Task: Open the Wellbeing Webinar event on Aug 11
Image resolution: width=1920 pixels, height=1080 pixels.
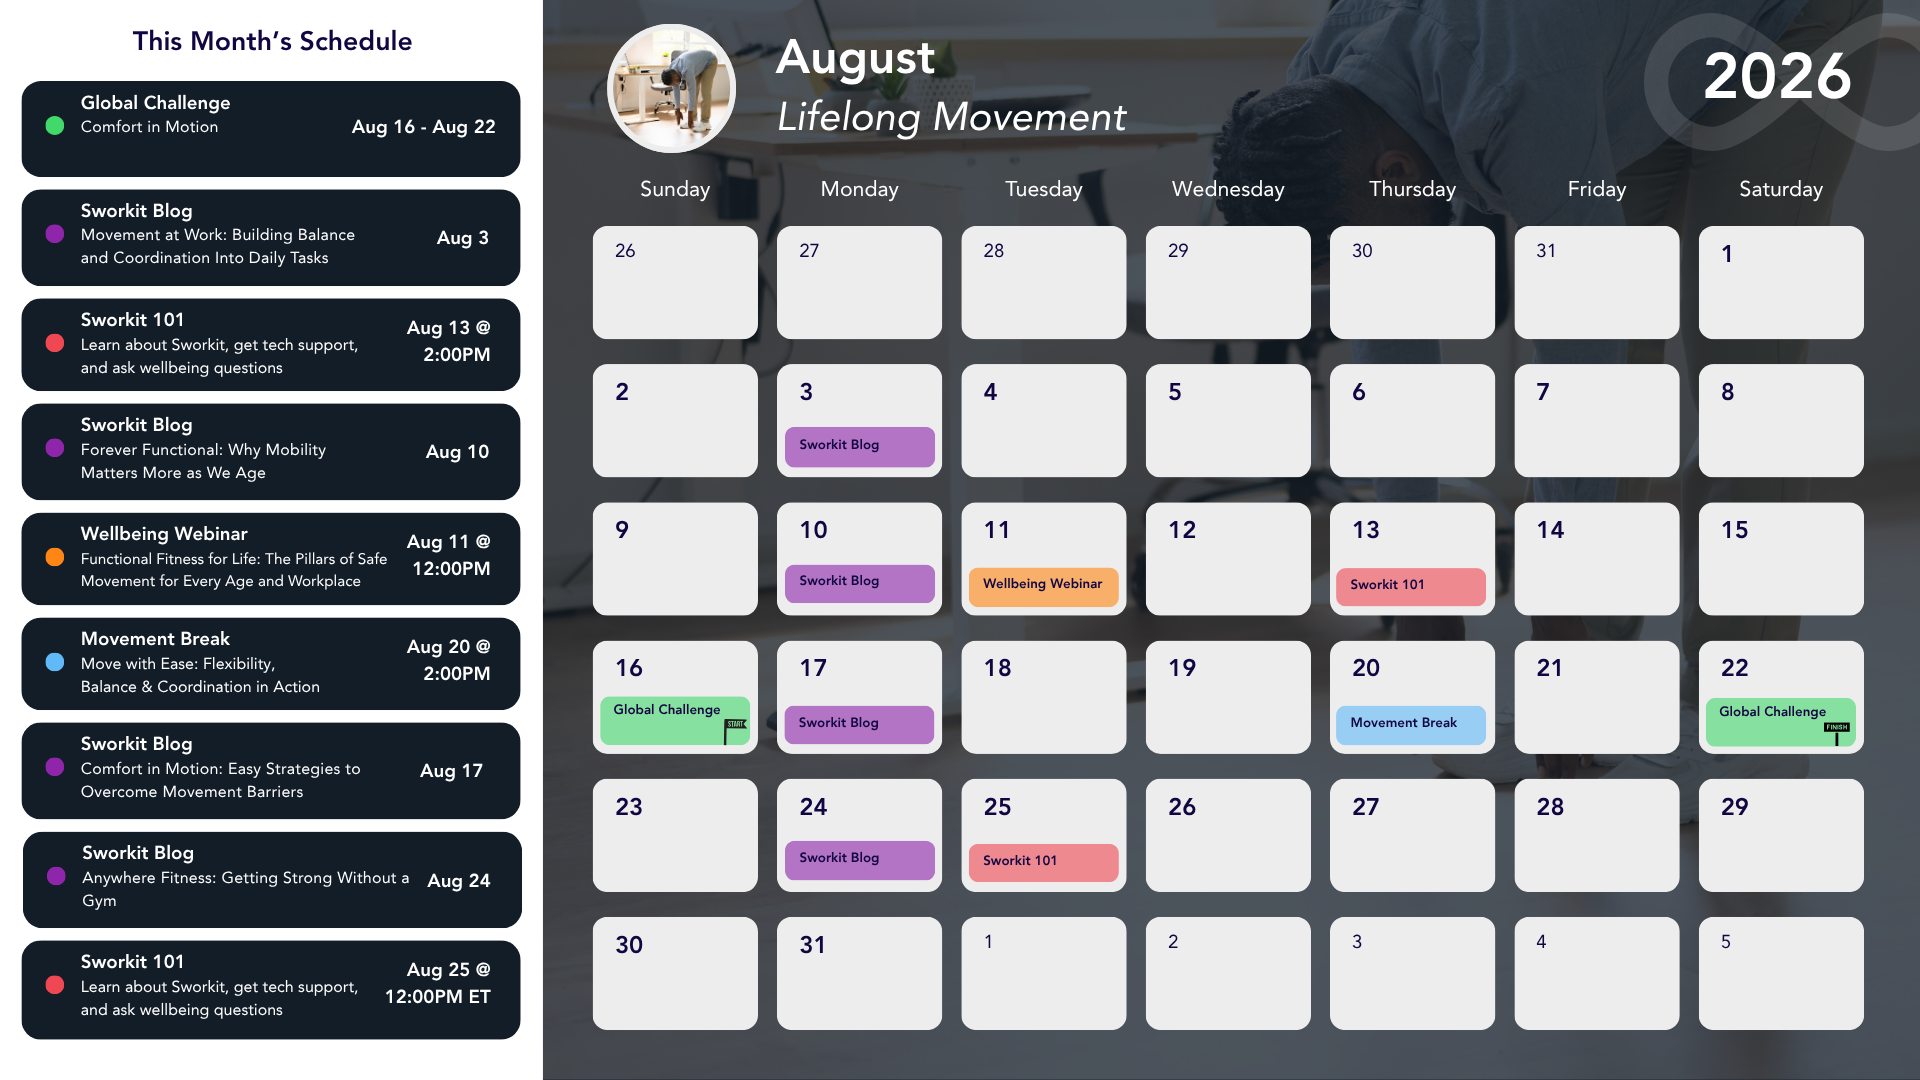Action: point(1043,585)
